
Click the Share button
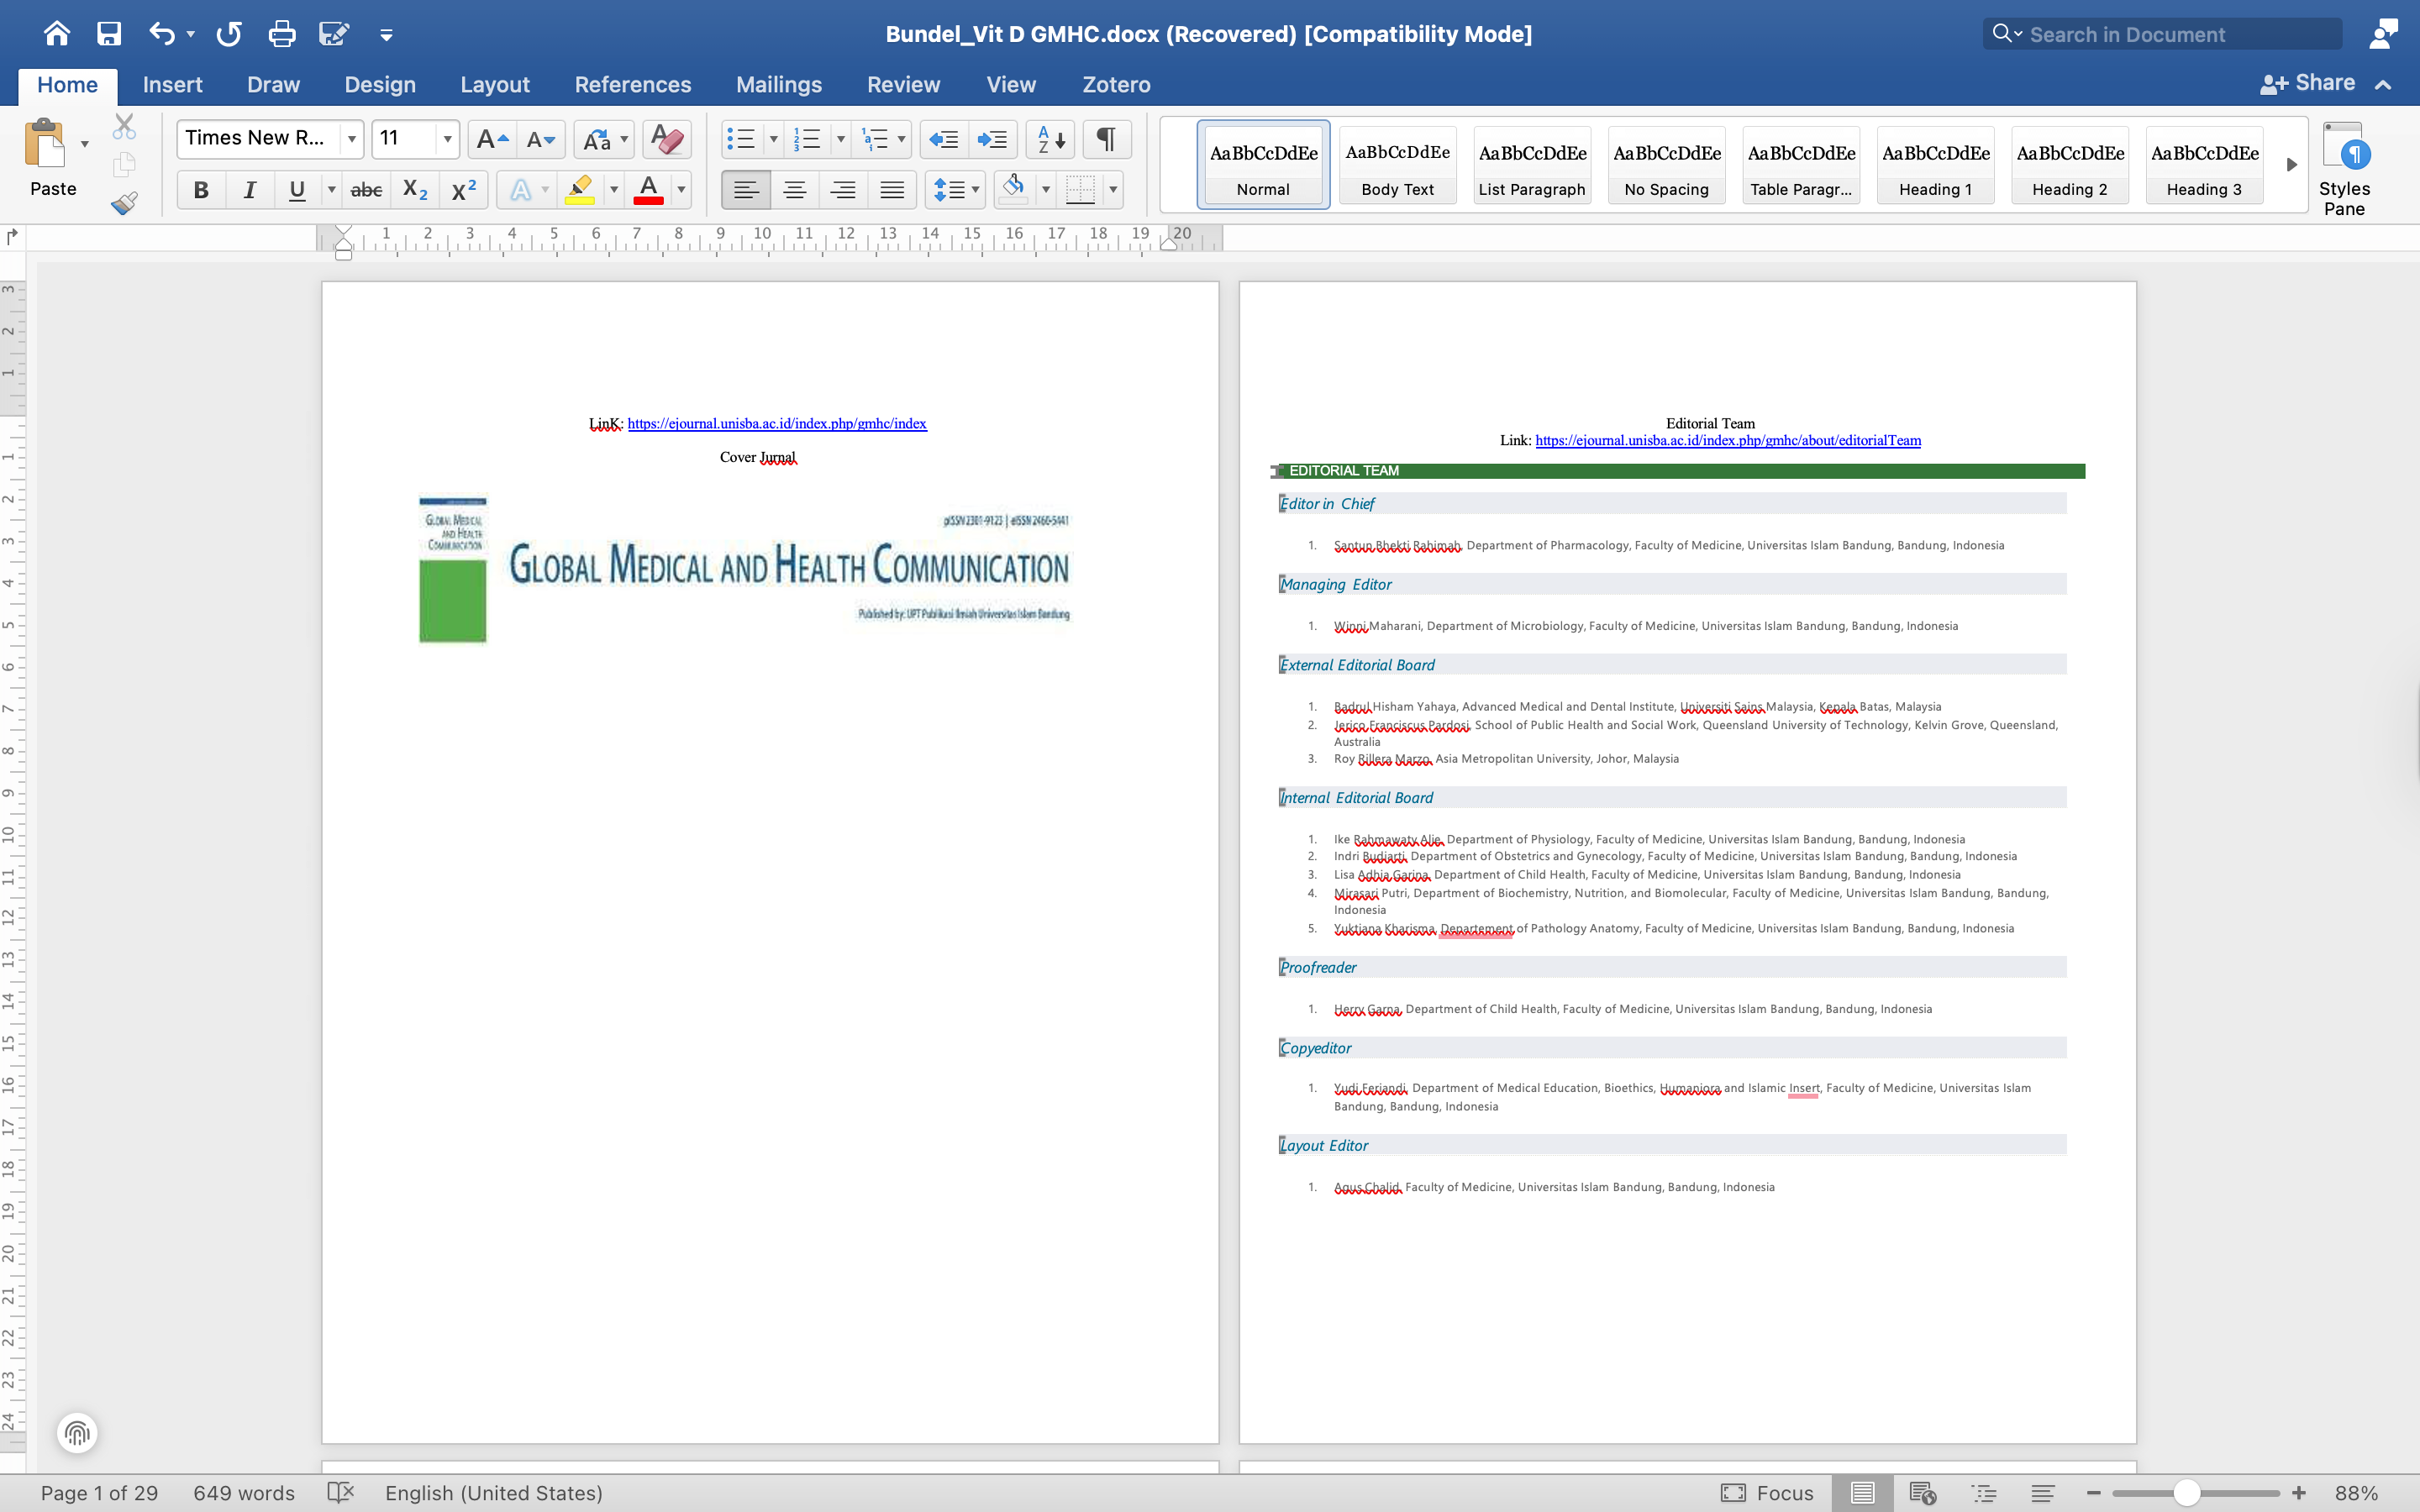click(2309, 84)
